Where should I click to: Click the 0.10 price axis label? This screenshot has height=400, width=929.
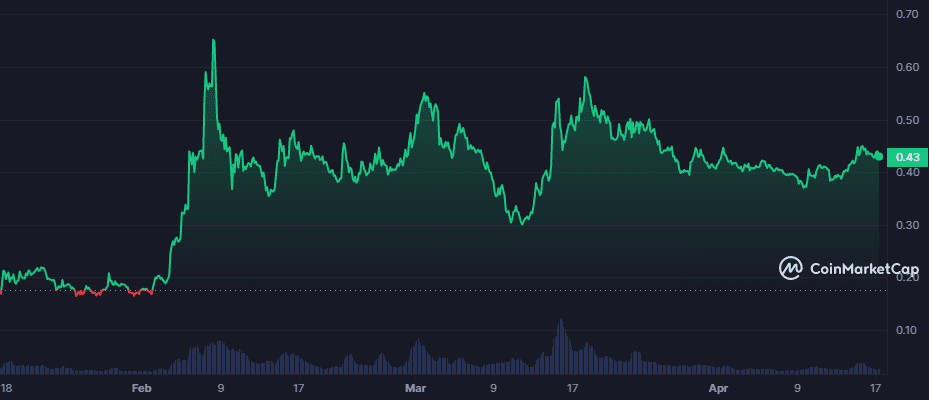point(907,330)
